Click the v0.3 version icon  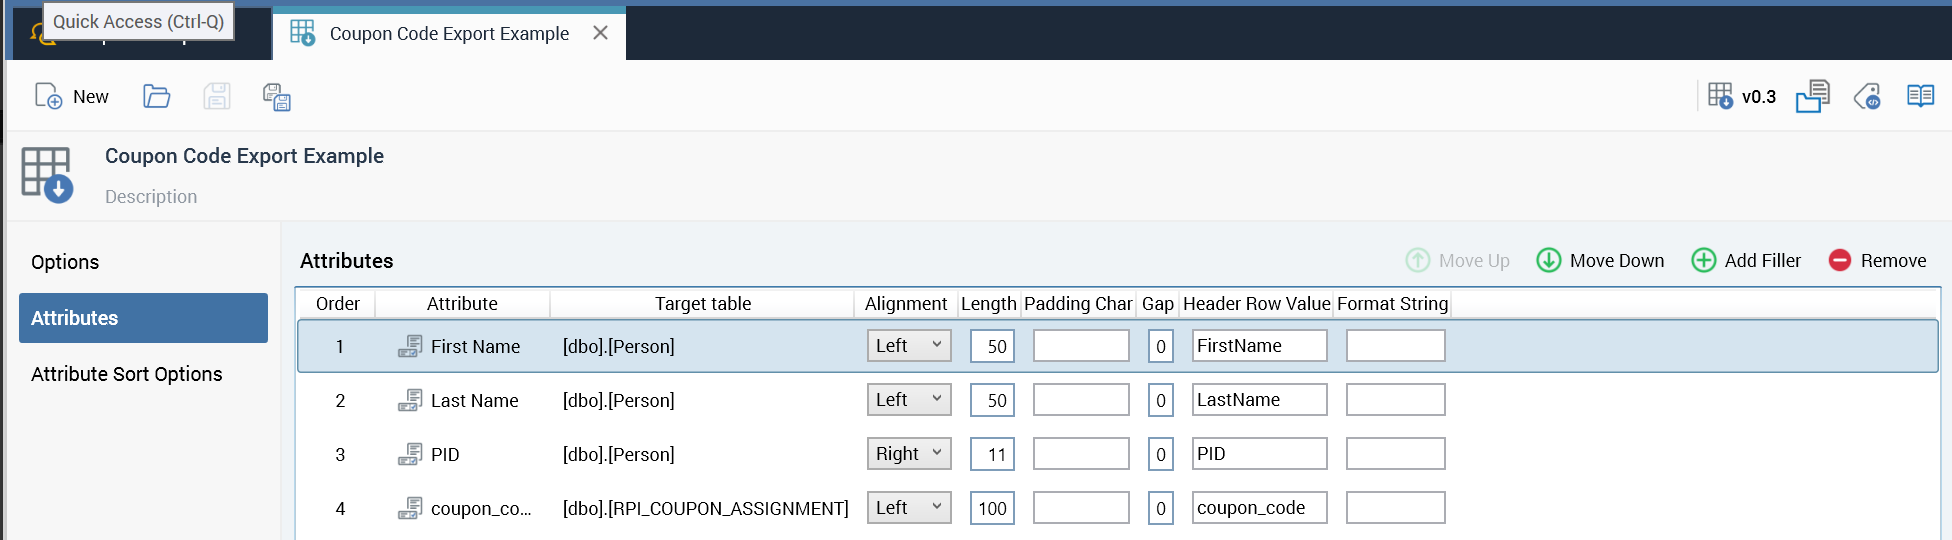coord(1720,96)
